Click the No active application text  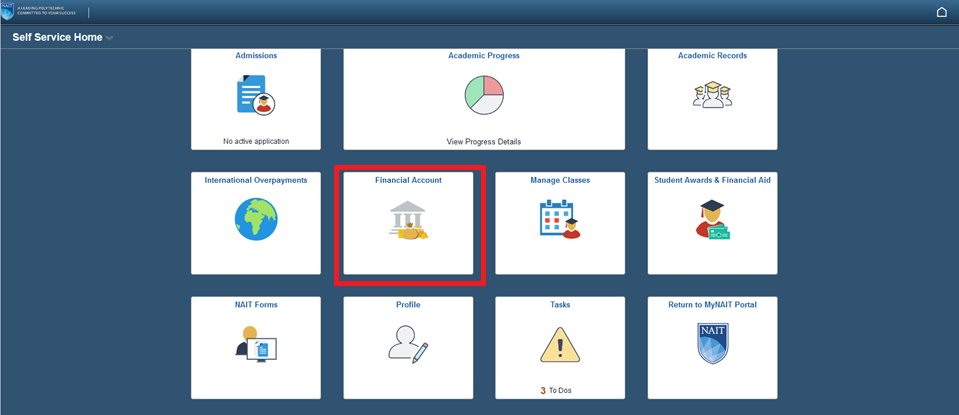pos(255,141)
